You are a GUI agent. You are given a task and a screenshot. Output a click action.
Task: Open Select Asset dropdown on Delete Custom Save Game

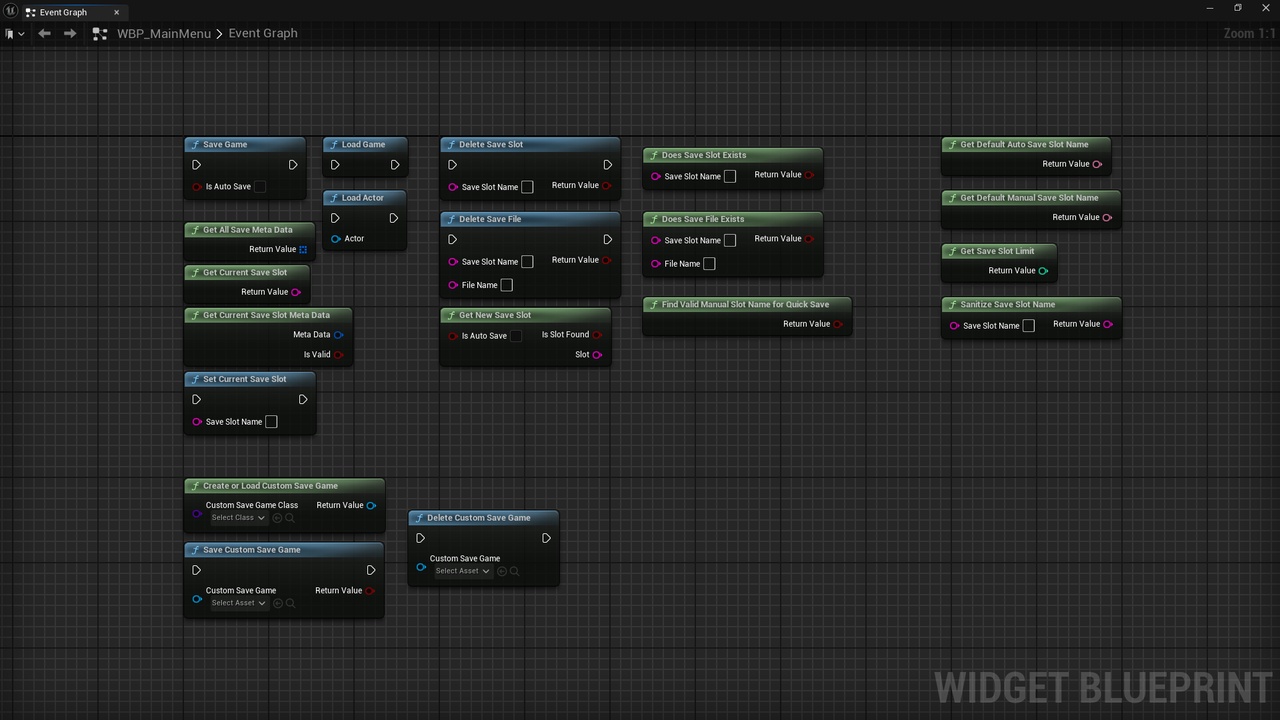pyautogui.click(x=462, y=571)
